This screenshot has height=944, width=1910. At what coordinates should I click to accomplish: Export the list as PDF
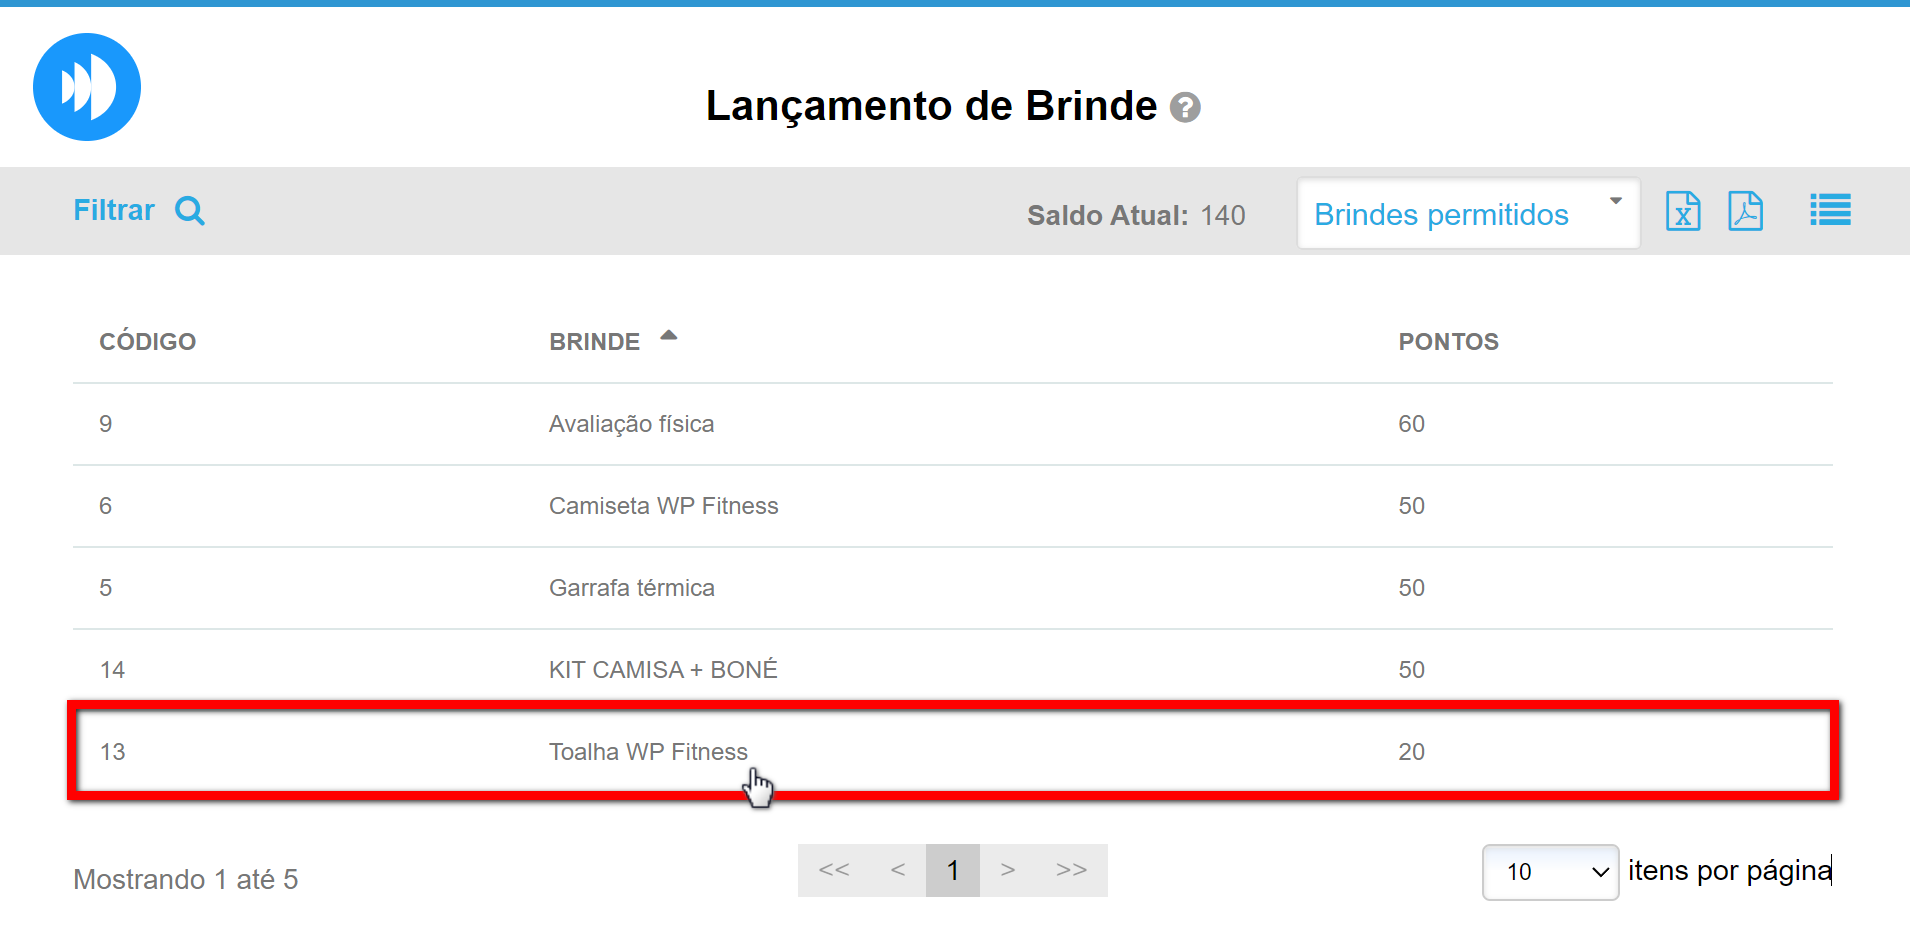[x=1745, y=211]
